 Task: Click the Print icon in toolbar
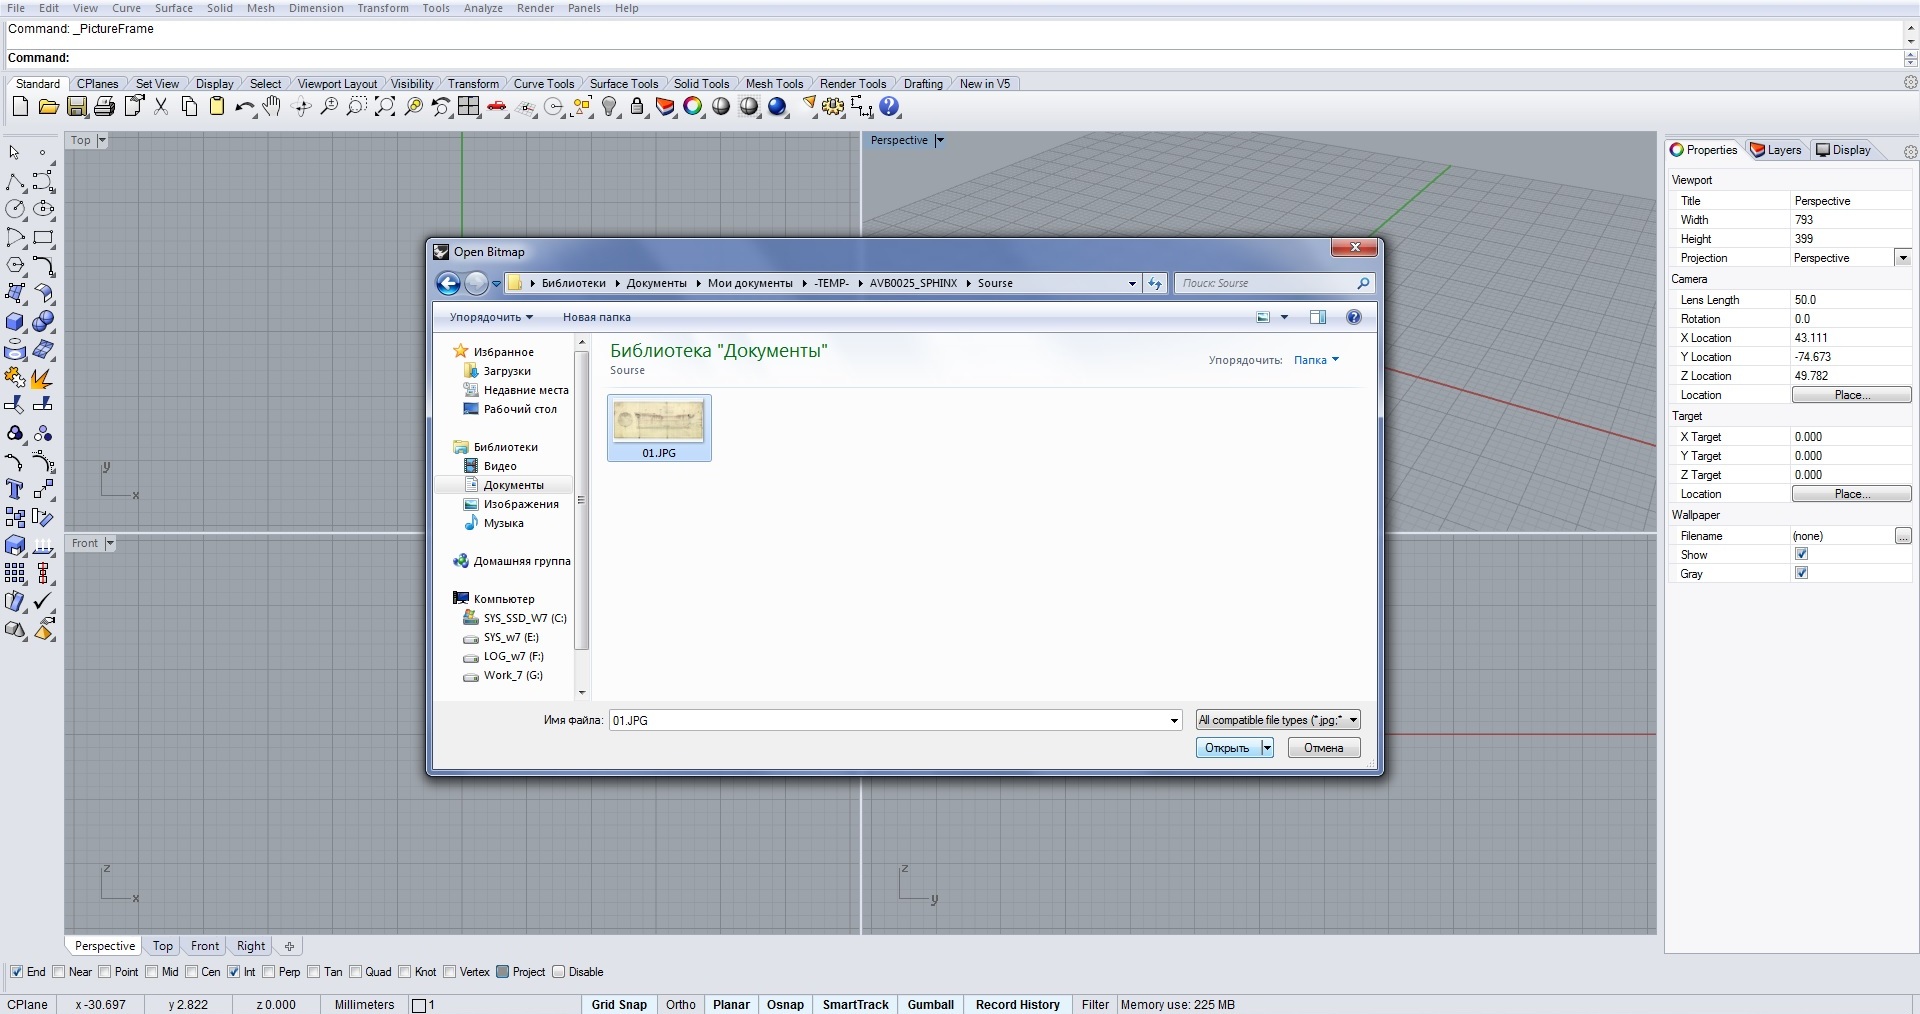point(104,107)
